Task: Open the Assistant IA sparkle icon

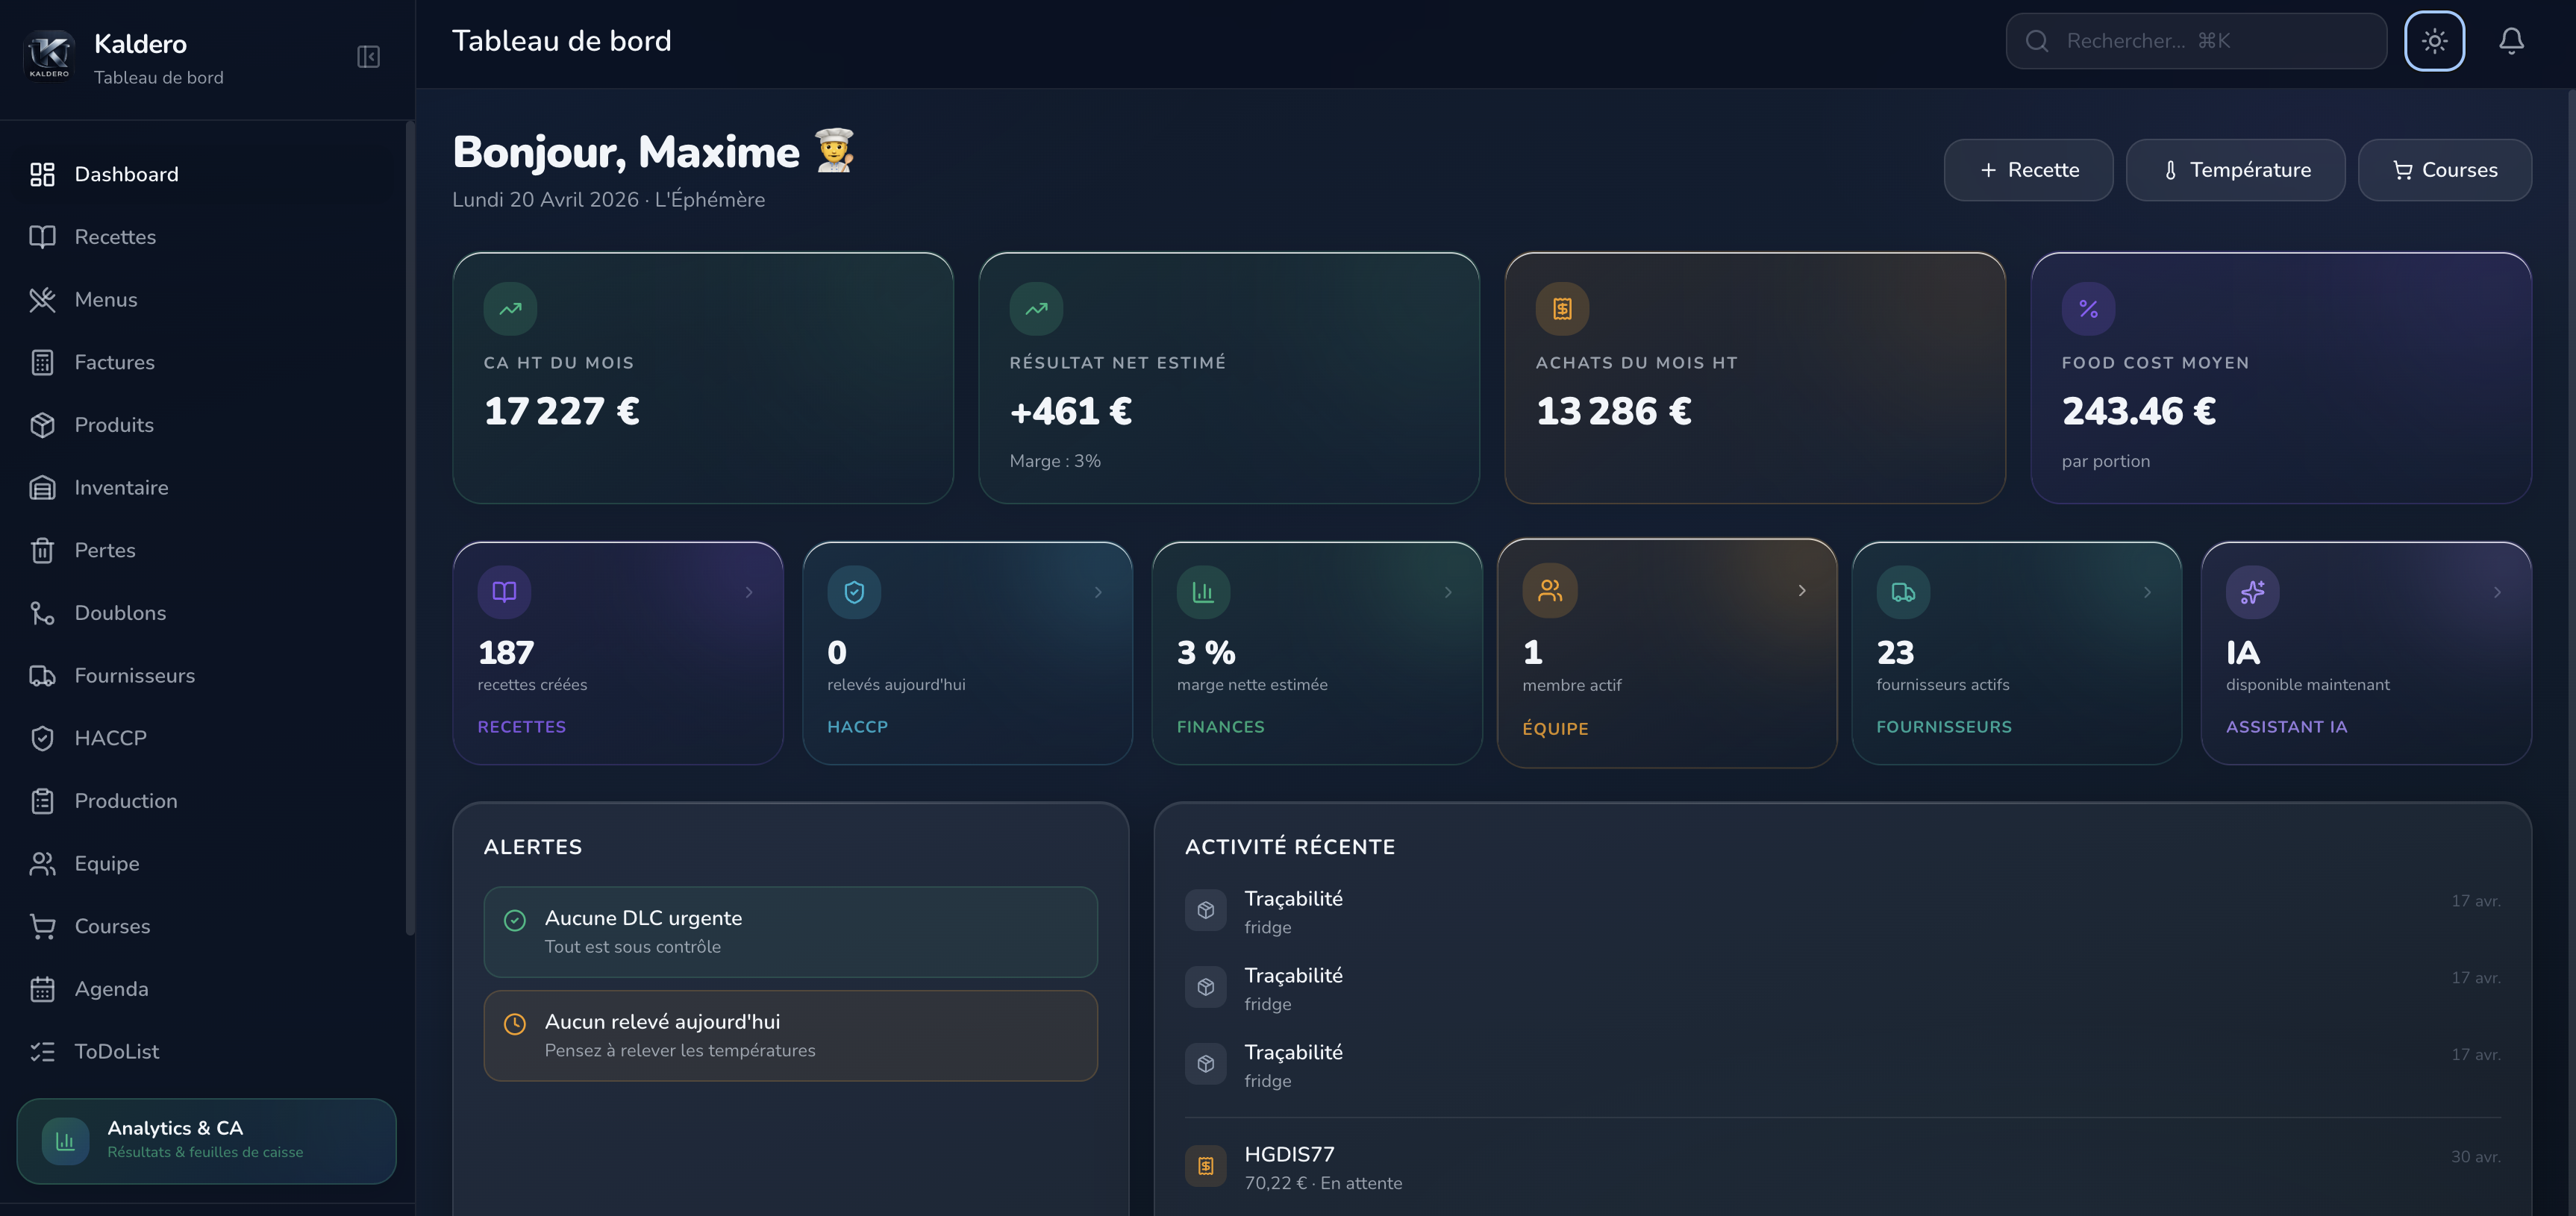Action: [x=2254, y=591]
